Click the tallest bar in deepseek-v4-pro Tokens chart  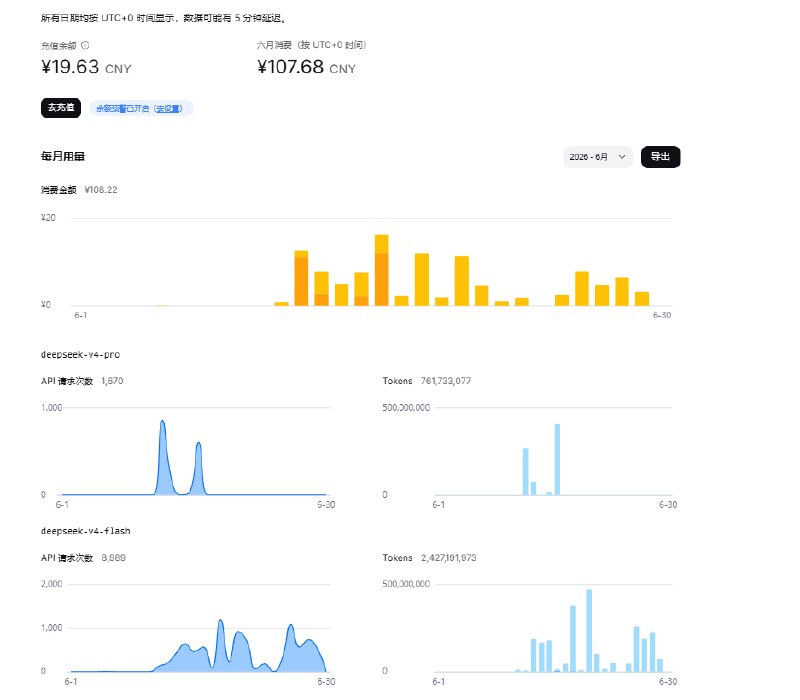click(557, 459)
